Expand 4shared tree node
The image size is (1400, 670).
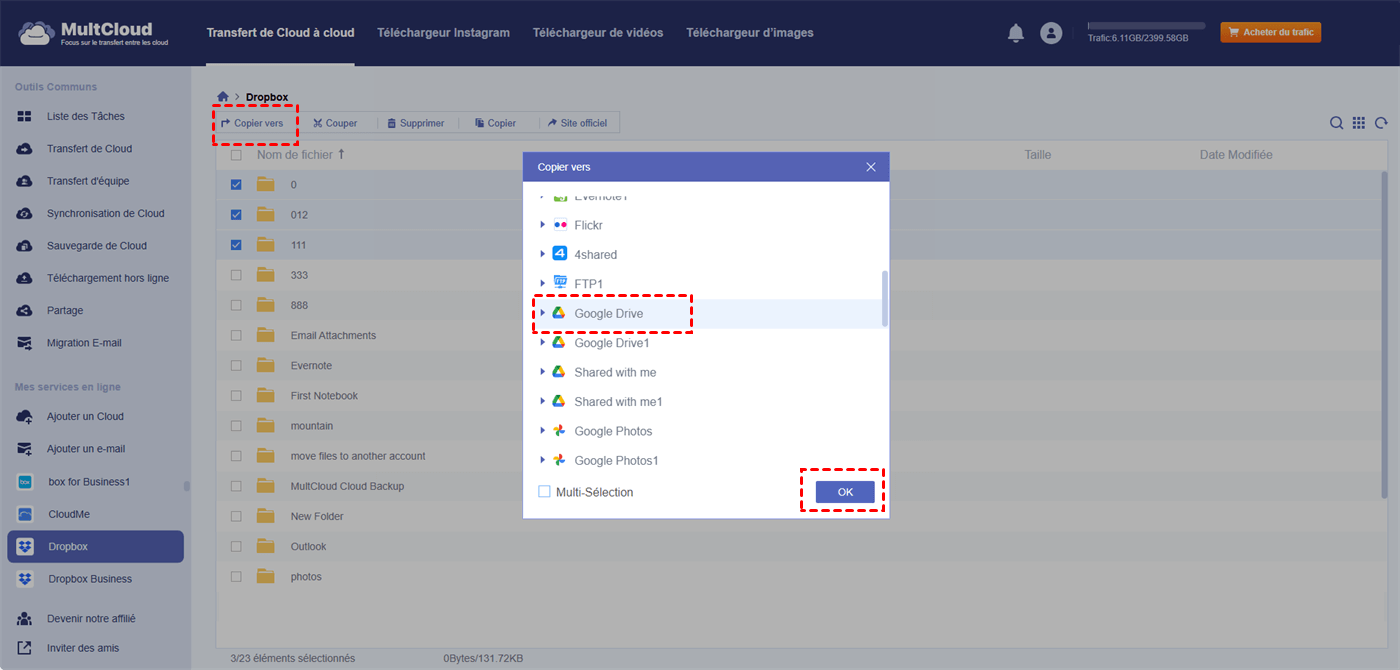[x=543, y=254]
